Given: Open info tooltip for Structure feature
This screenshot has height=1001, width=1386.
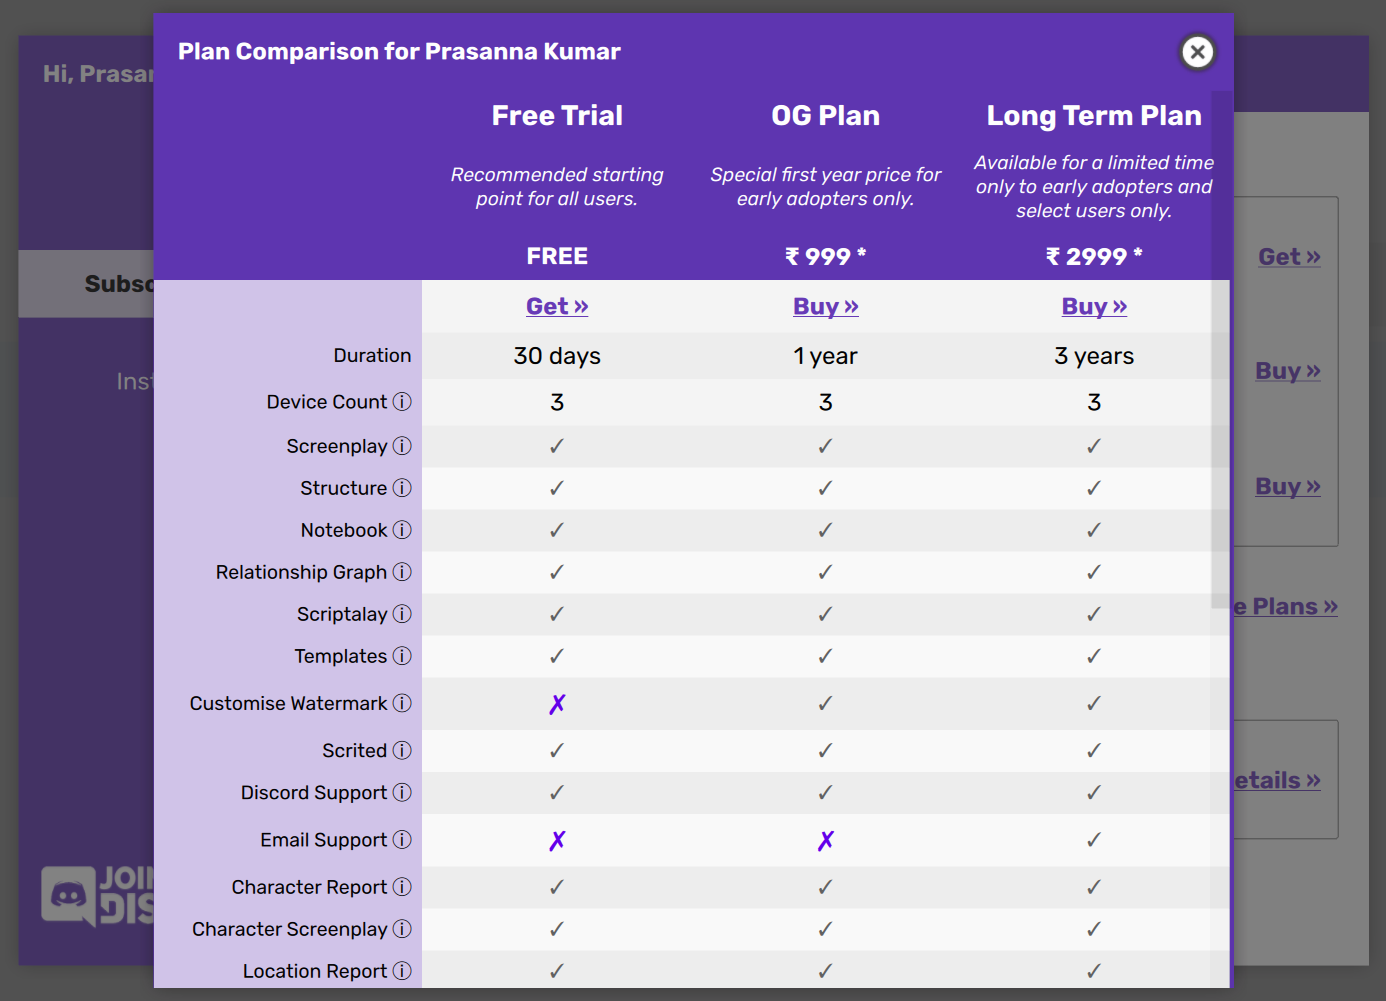Looking at the screenshot, I should (x=402, y=488).
